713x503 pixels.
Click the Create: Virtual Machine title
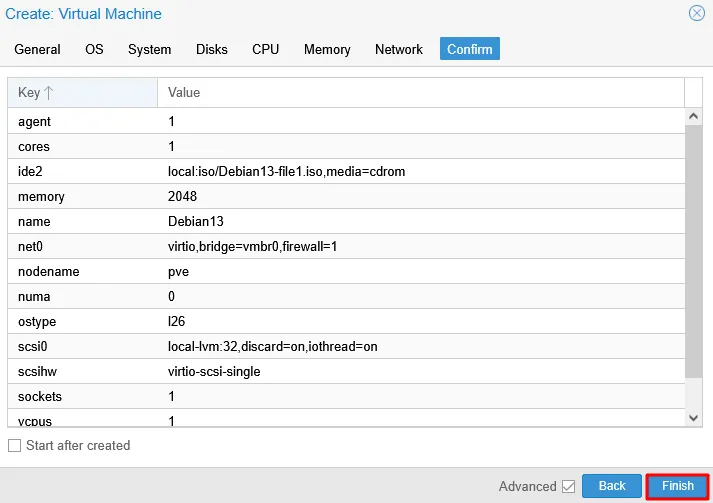(83, 14)
